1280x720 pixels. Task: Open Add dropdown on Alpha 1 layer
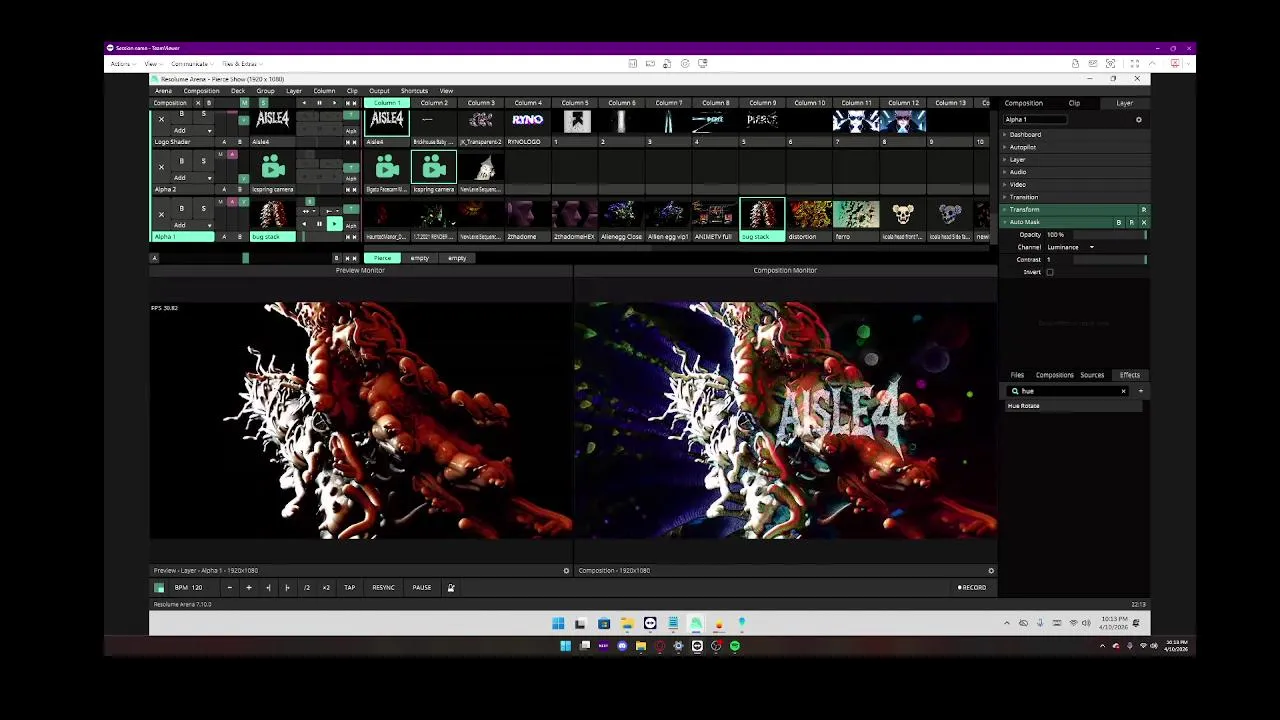click(x=192, y=225)
